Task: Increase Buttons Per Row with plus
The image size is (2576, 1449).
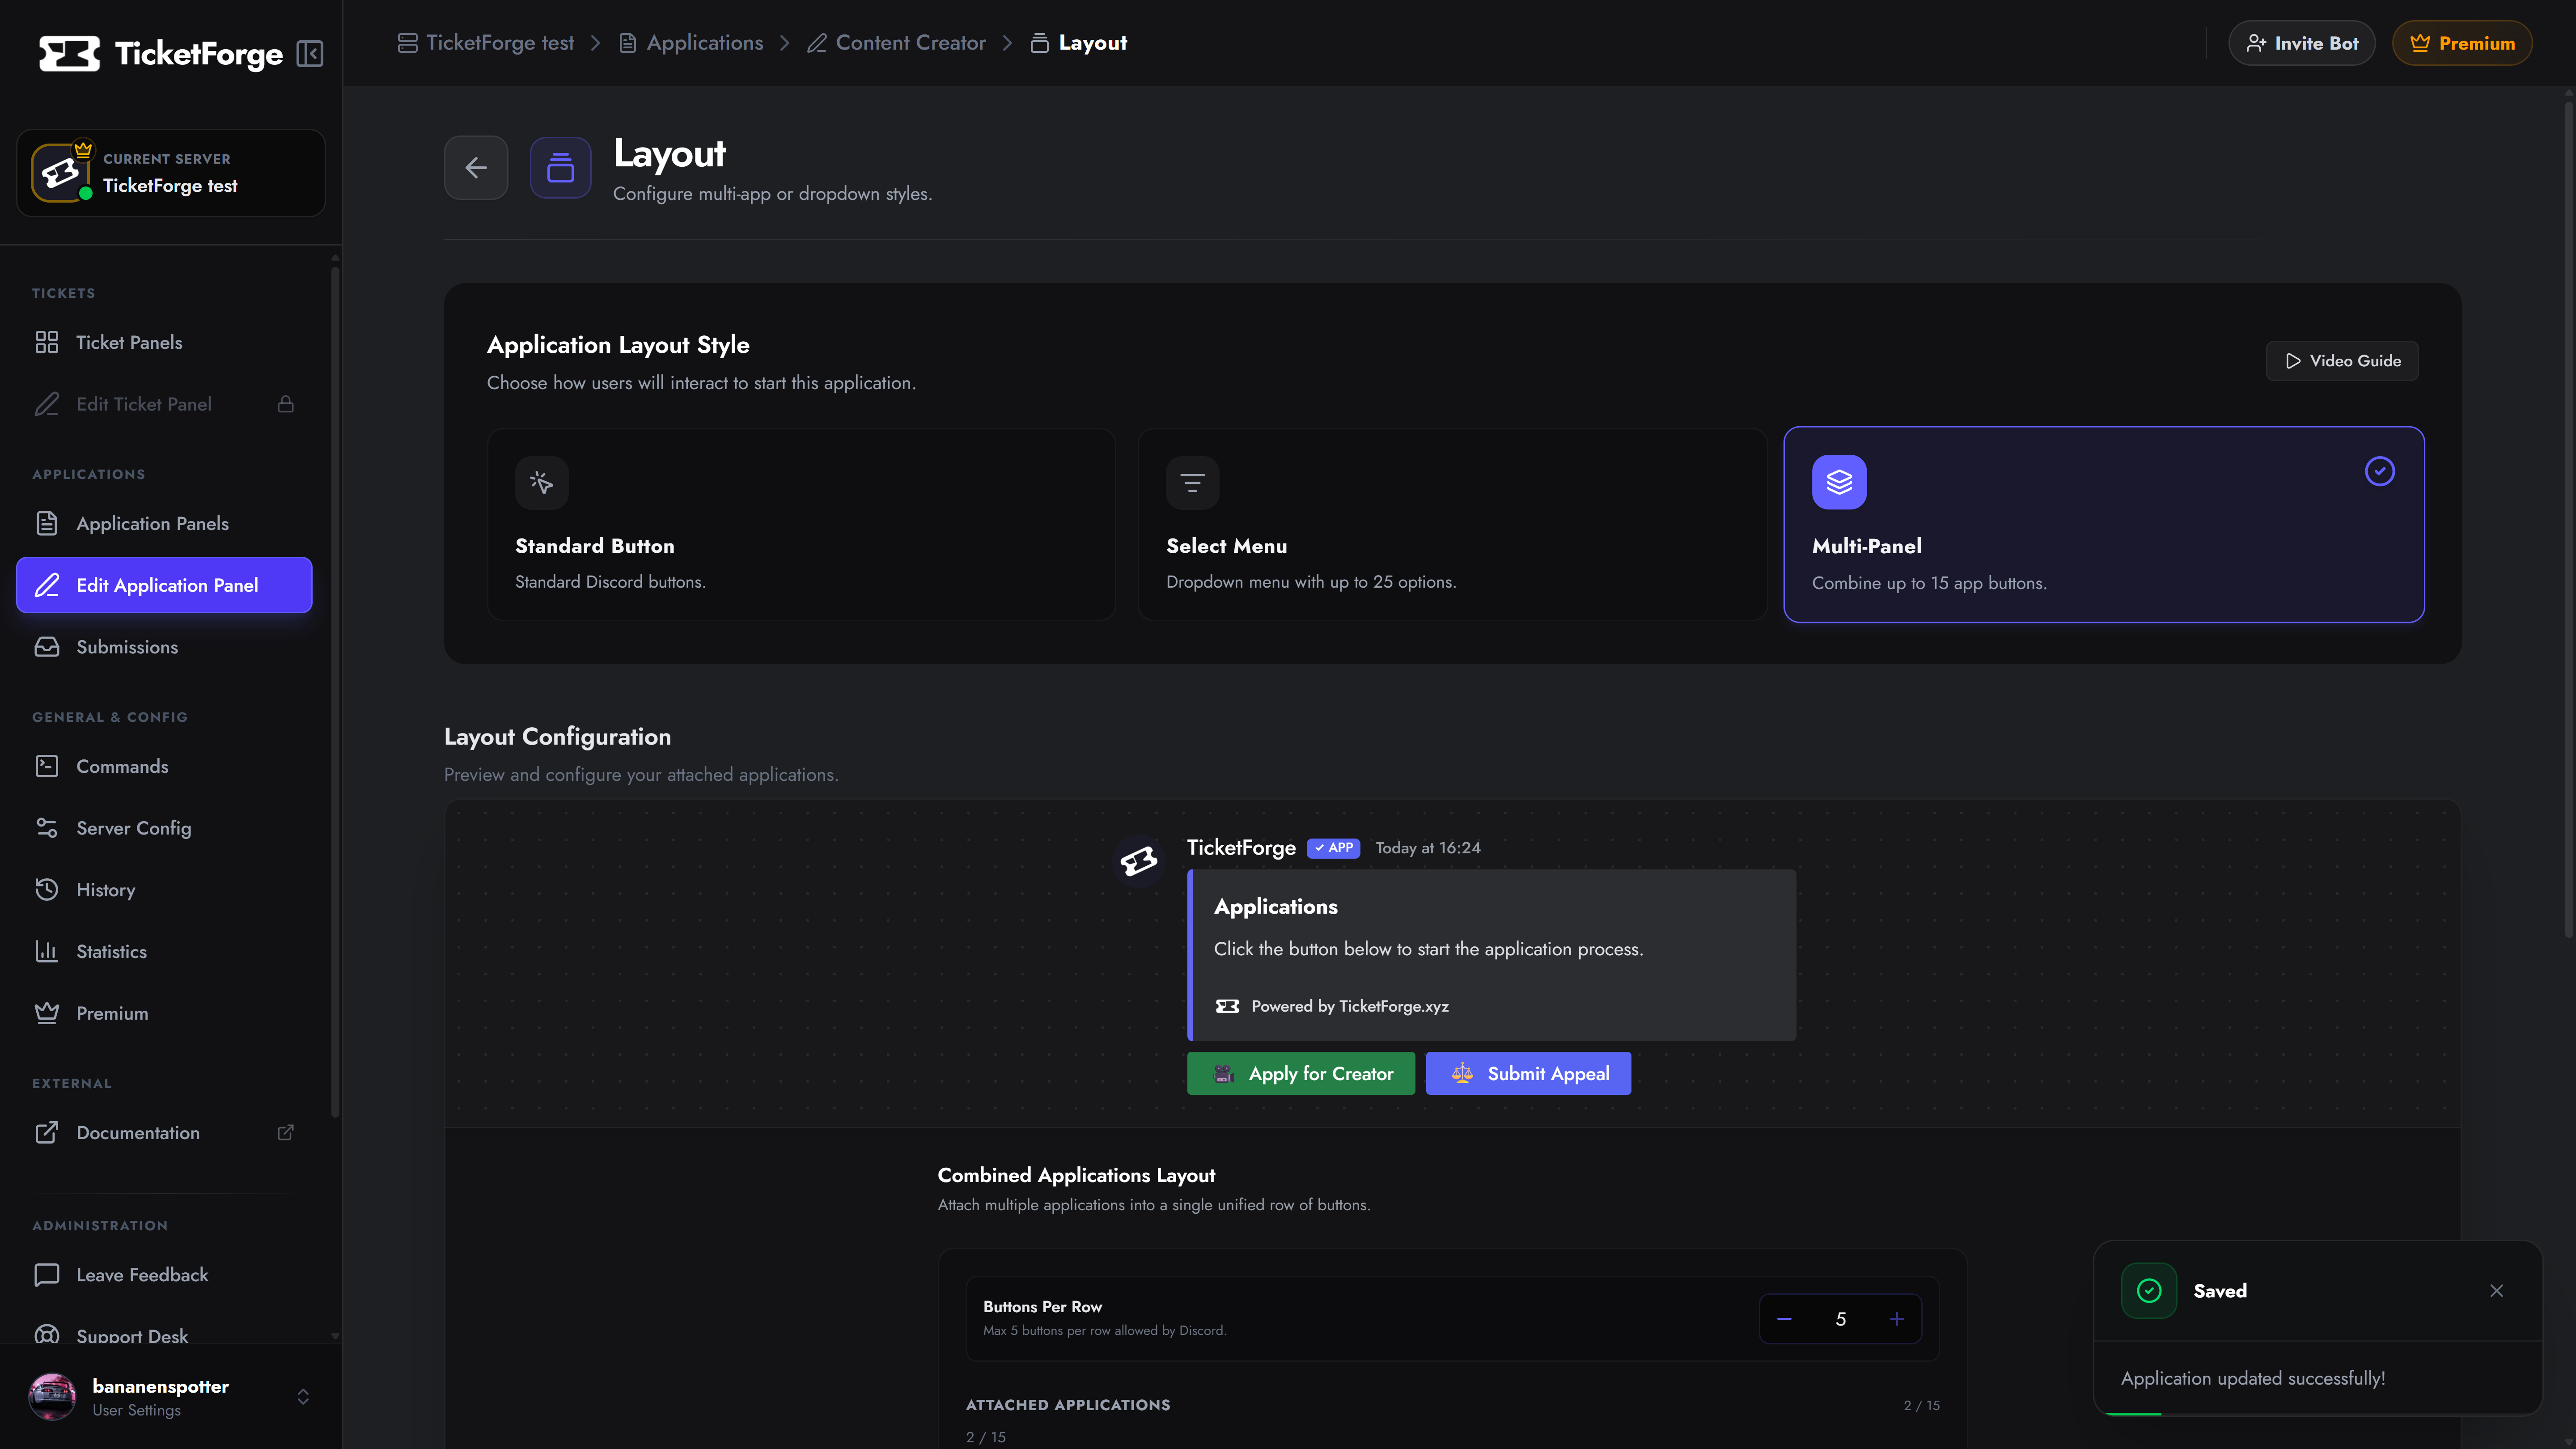Action: (1897, 1319)
